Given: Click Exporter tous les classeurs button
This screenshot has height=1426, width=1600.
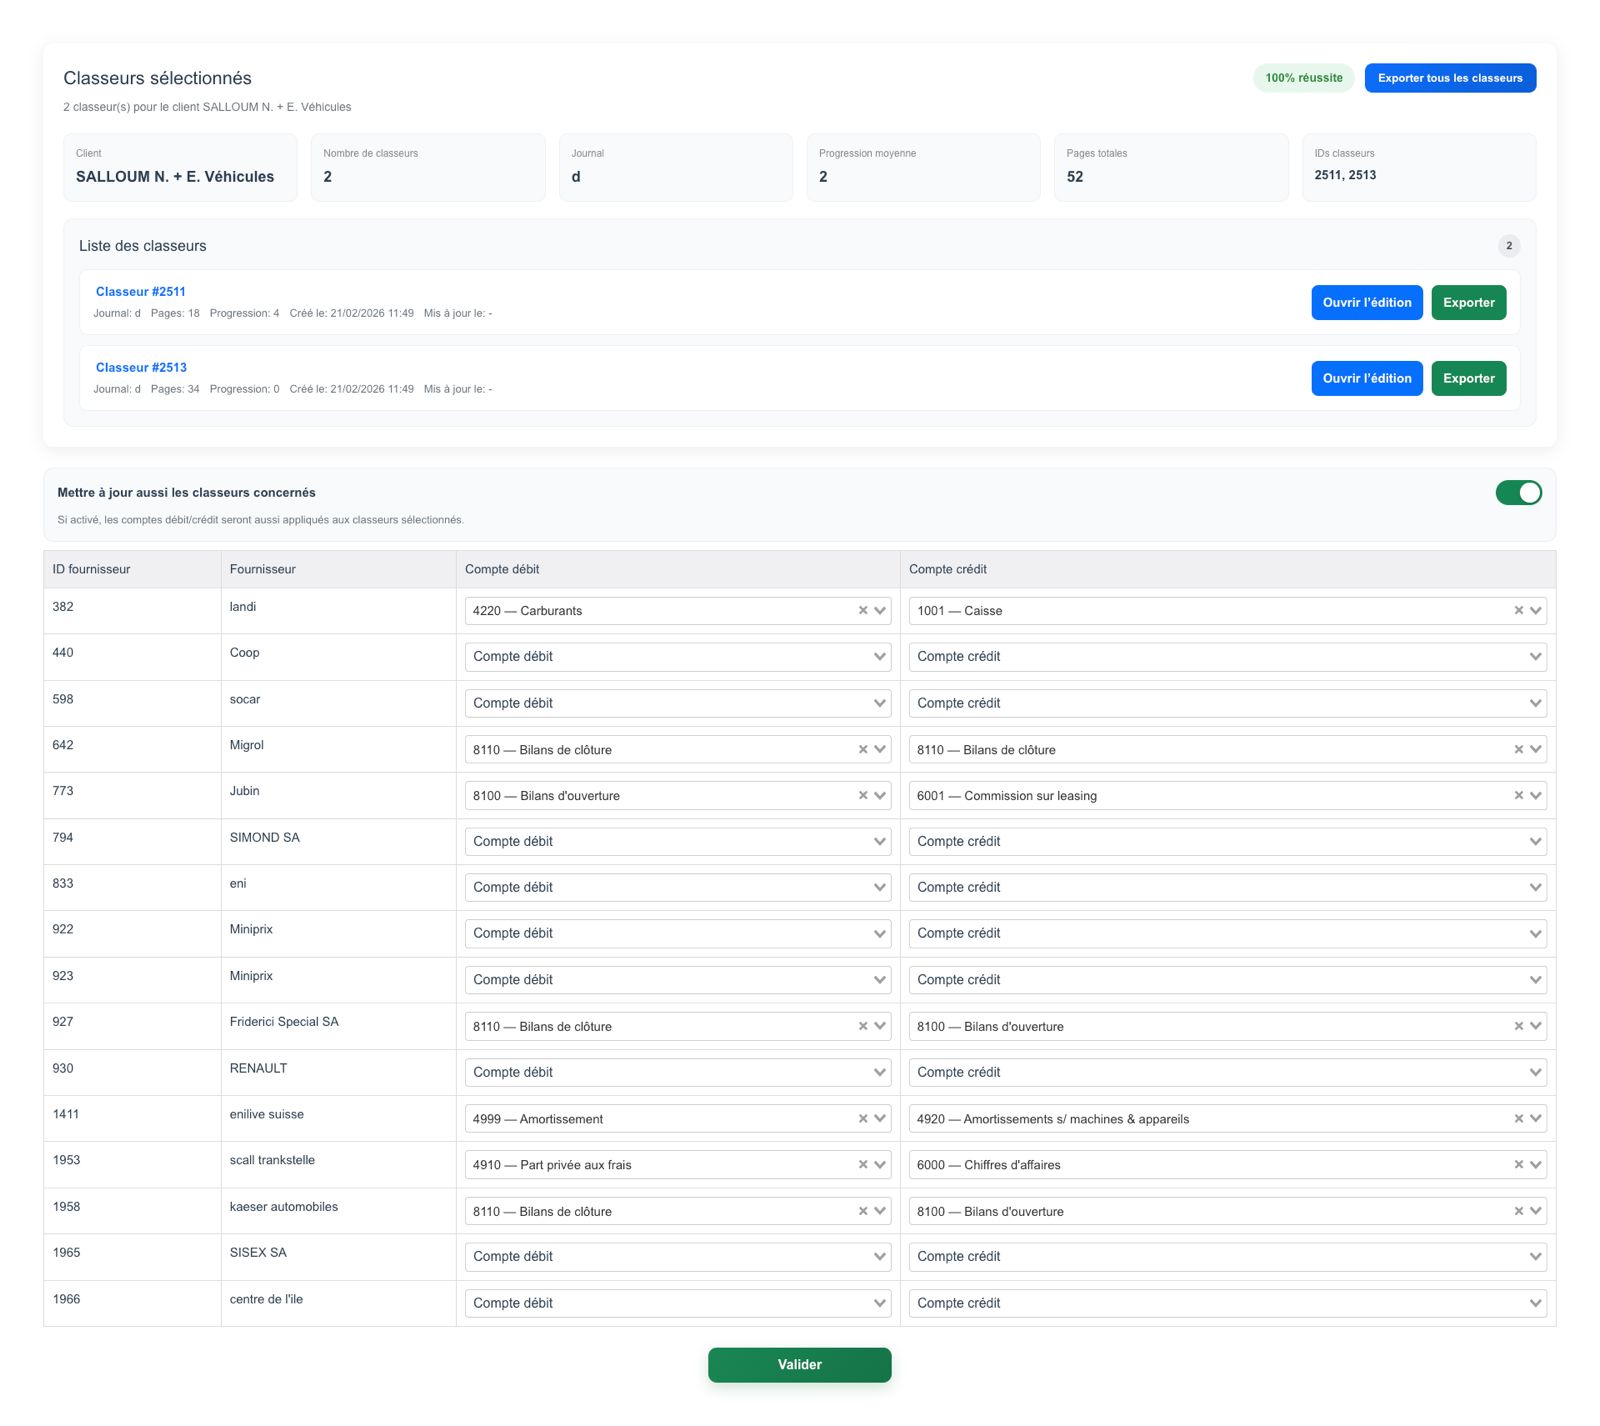Looking at the screenshot, I should click(1449, 78).
